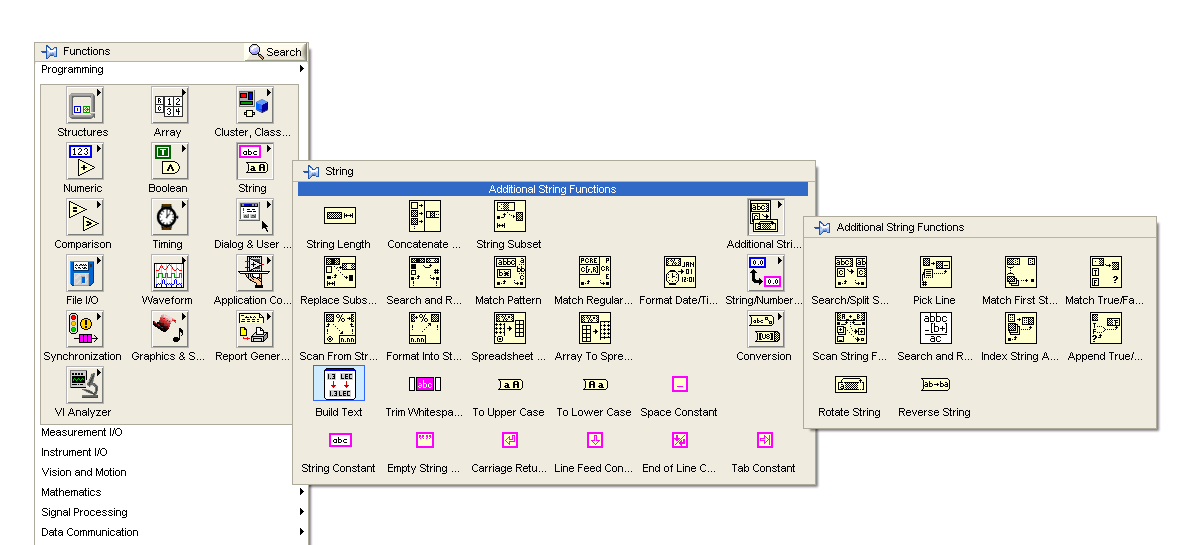Open the String/Number Conversion subpalette
Viewport: 1197px width, 545px height.
(765, 272)
